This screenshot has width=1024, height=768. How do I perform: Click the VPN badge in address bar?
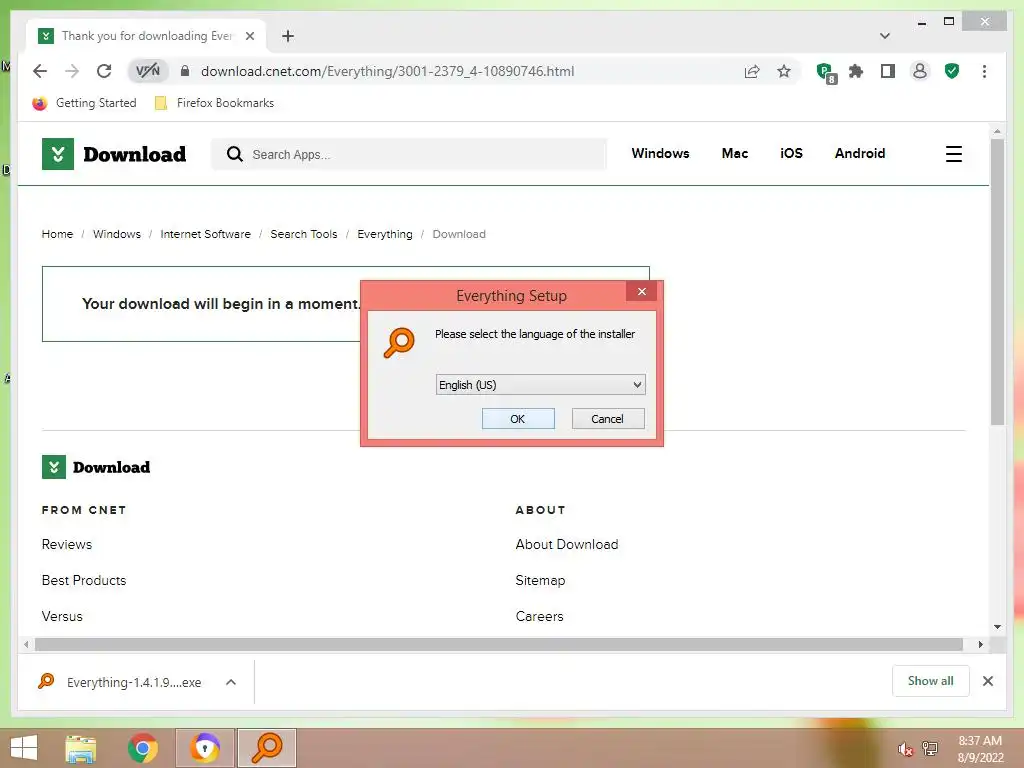(x=148, y=71)
